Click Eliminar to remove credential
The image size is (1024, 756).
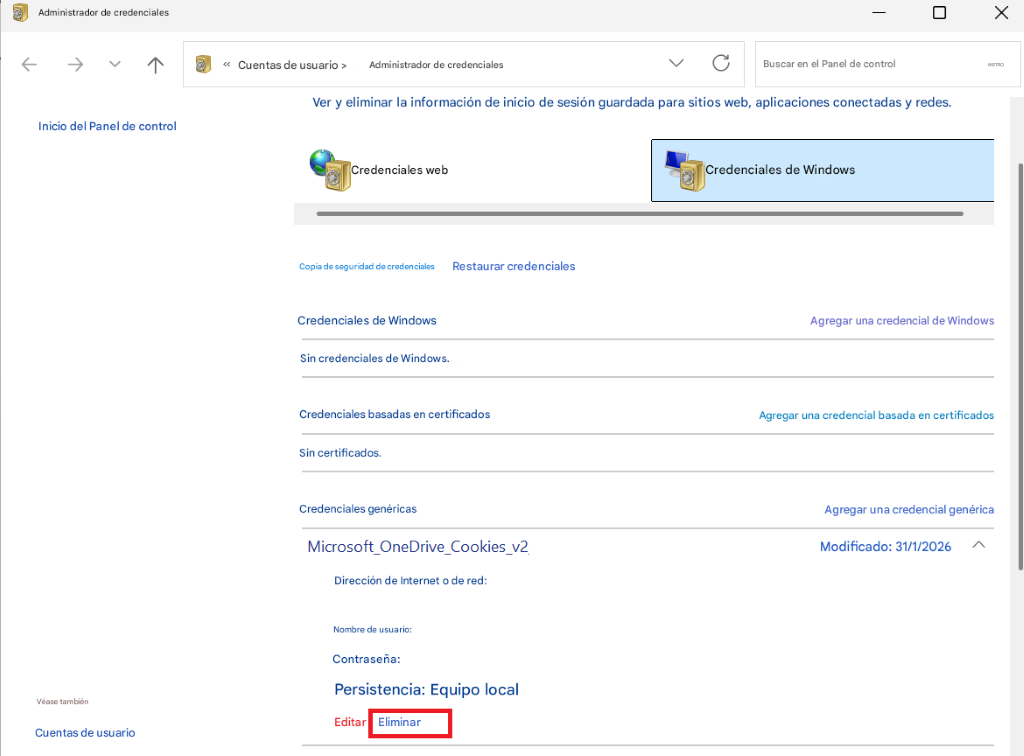[x=399, y=722]
